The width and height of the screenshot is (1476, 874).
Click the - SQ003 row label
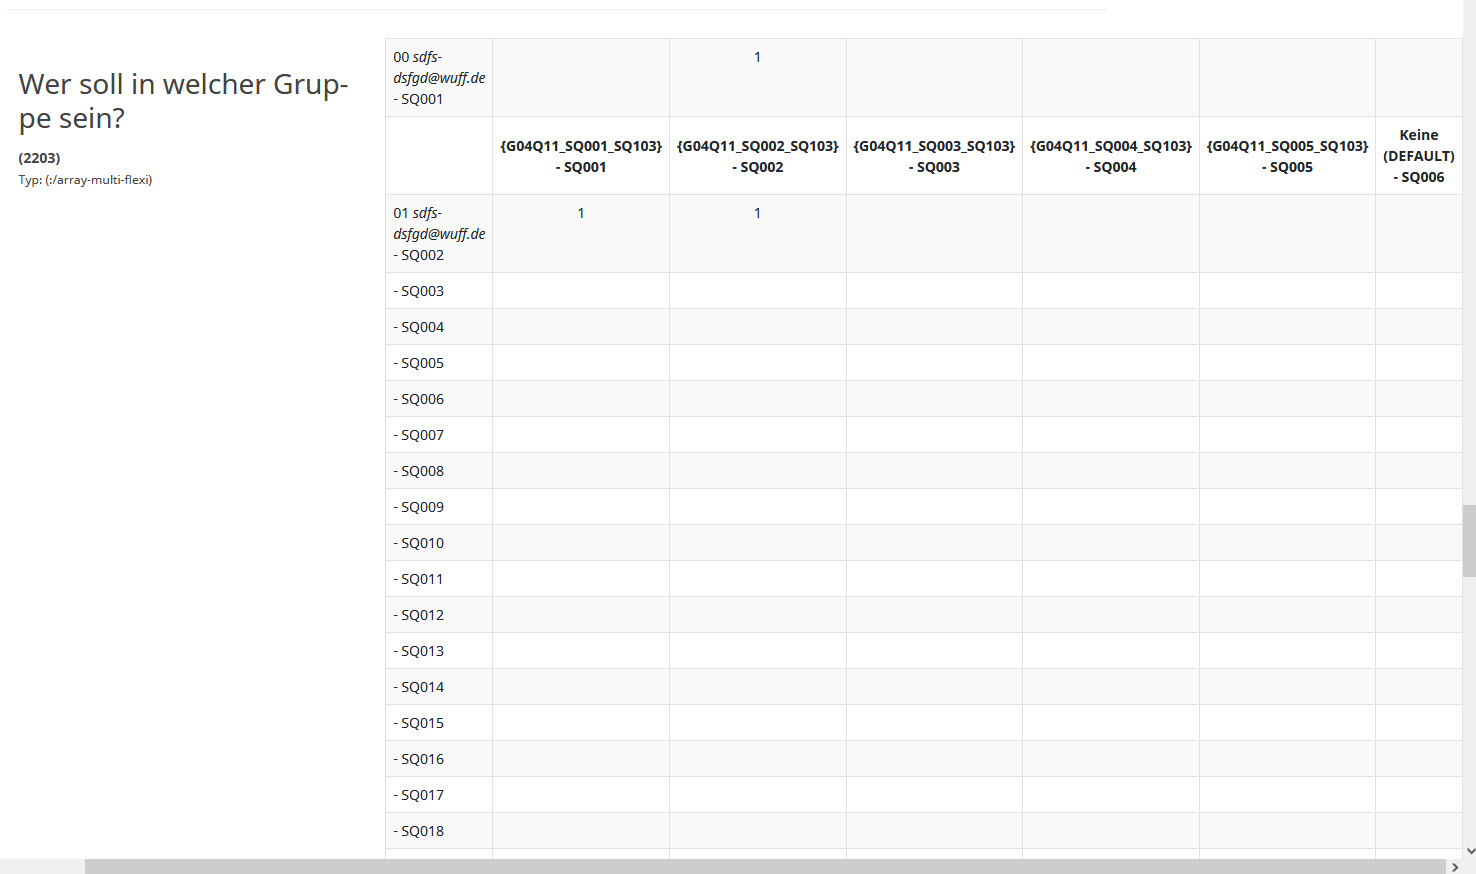tap(419, 291)
